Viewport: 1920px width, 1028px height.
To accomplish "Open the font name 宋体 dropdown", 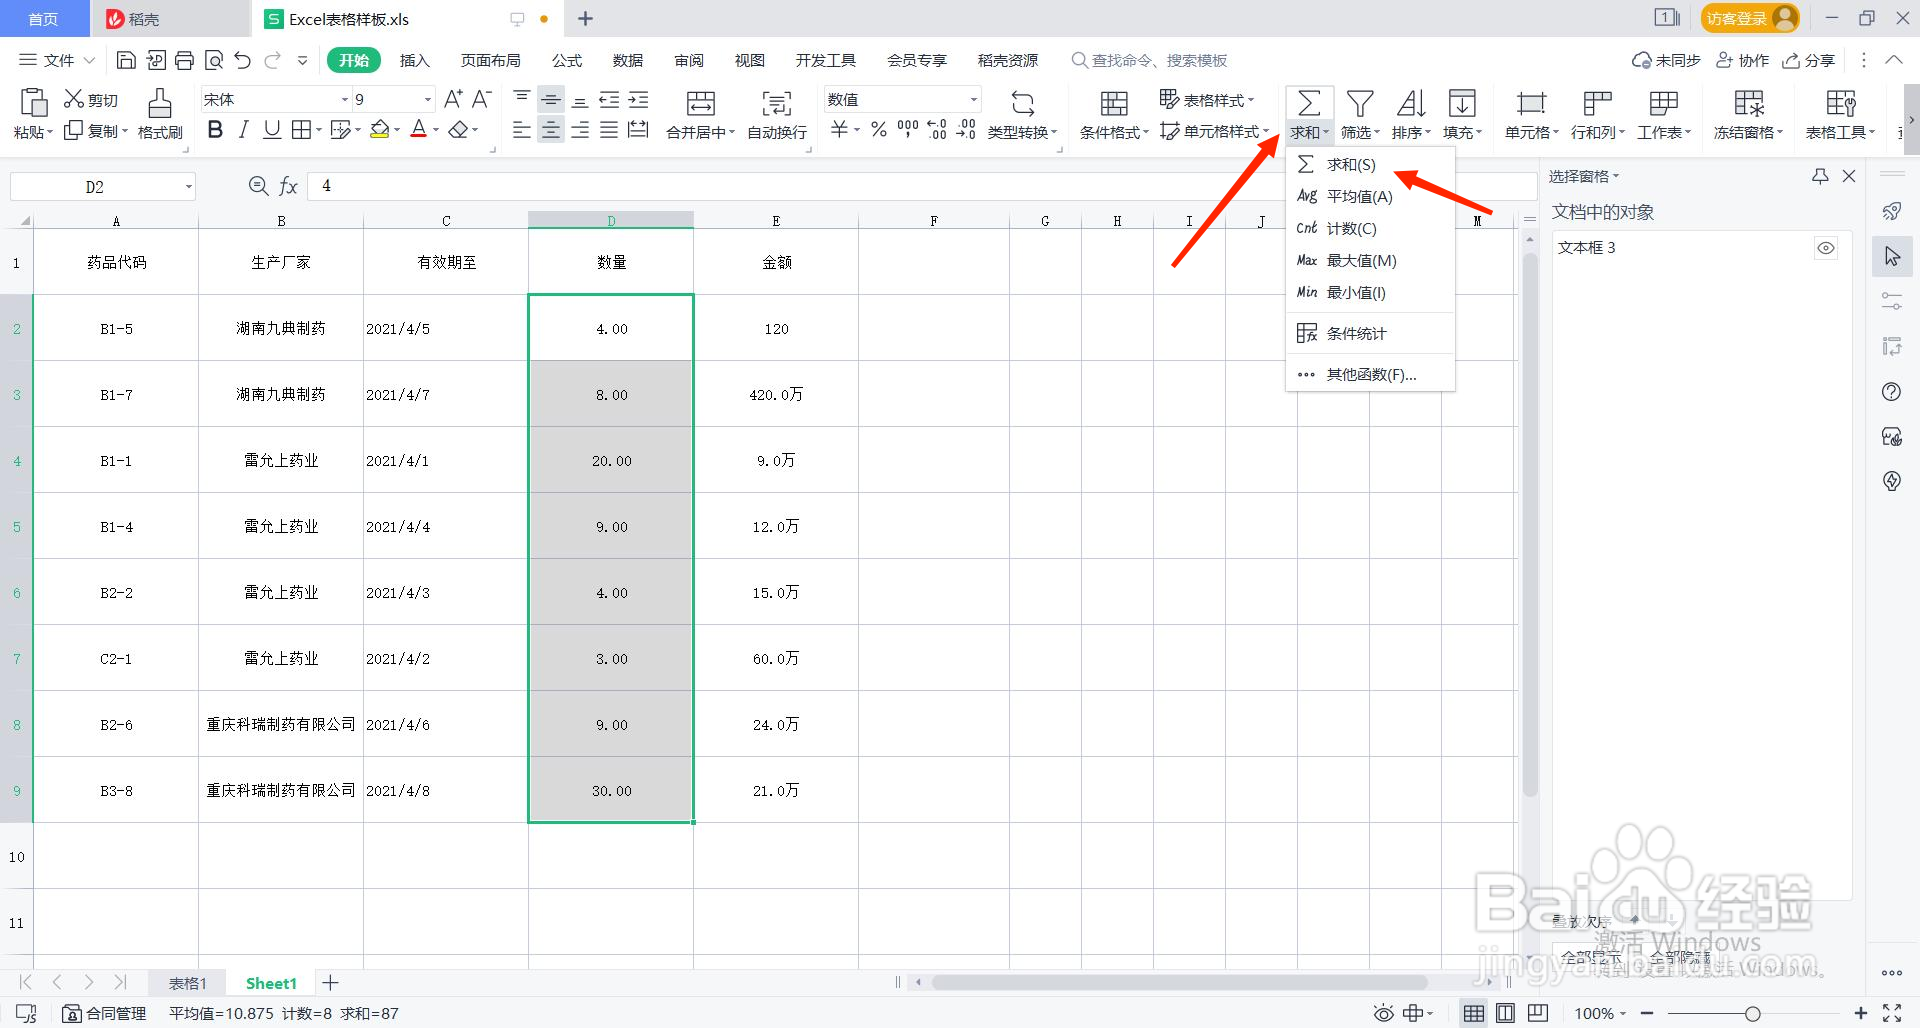I will click(x=345, y=99).
